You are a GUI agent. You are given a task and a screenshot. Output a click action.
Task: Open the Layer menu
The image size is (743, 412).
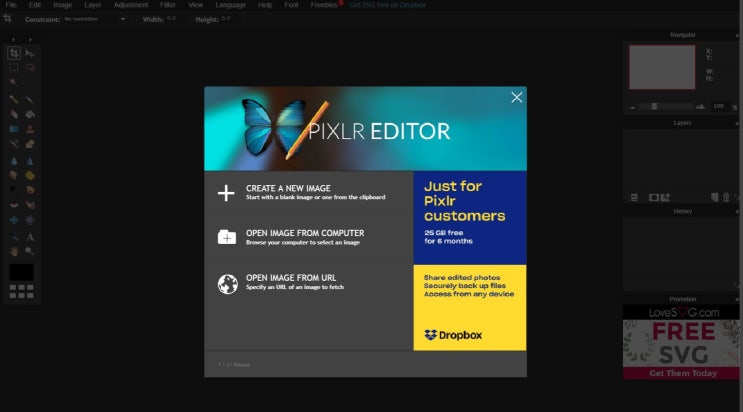(x=93, y=5)
